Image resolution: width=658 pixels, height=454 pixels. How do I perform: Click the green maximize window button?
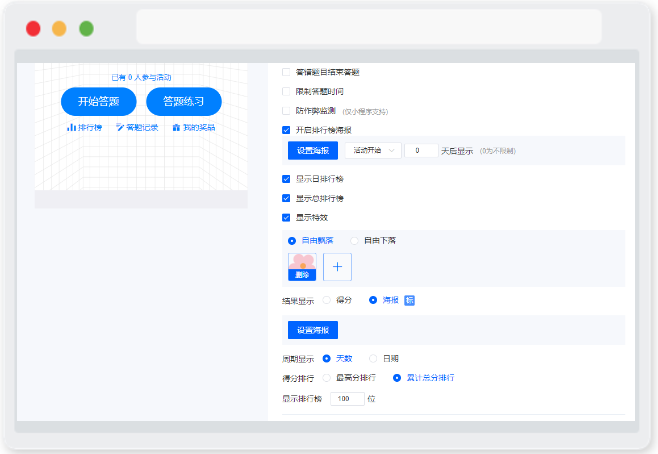pos(86,29)
